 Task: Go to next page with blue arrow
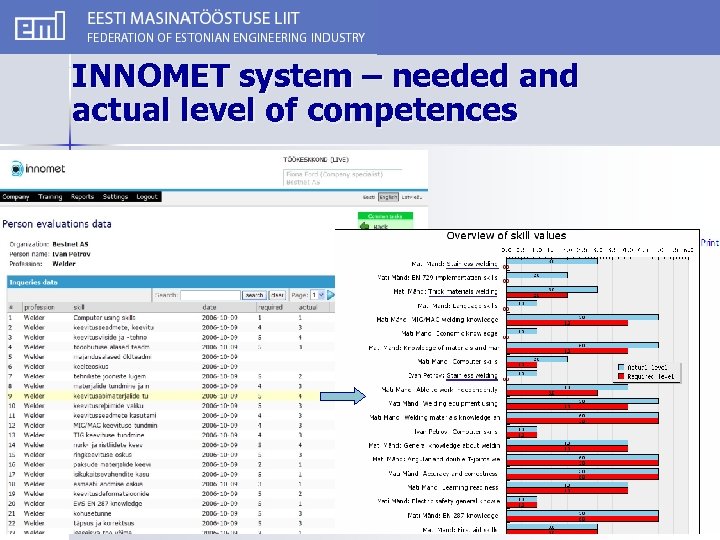tap(331, 295)
